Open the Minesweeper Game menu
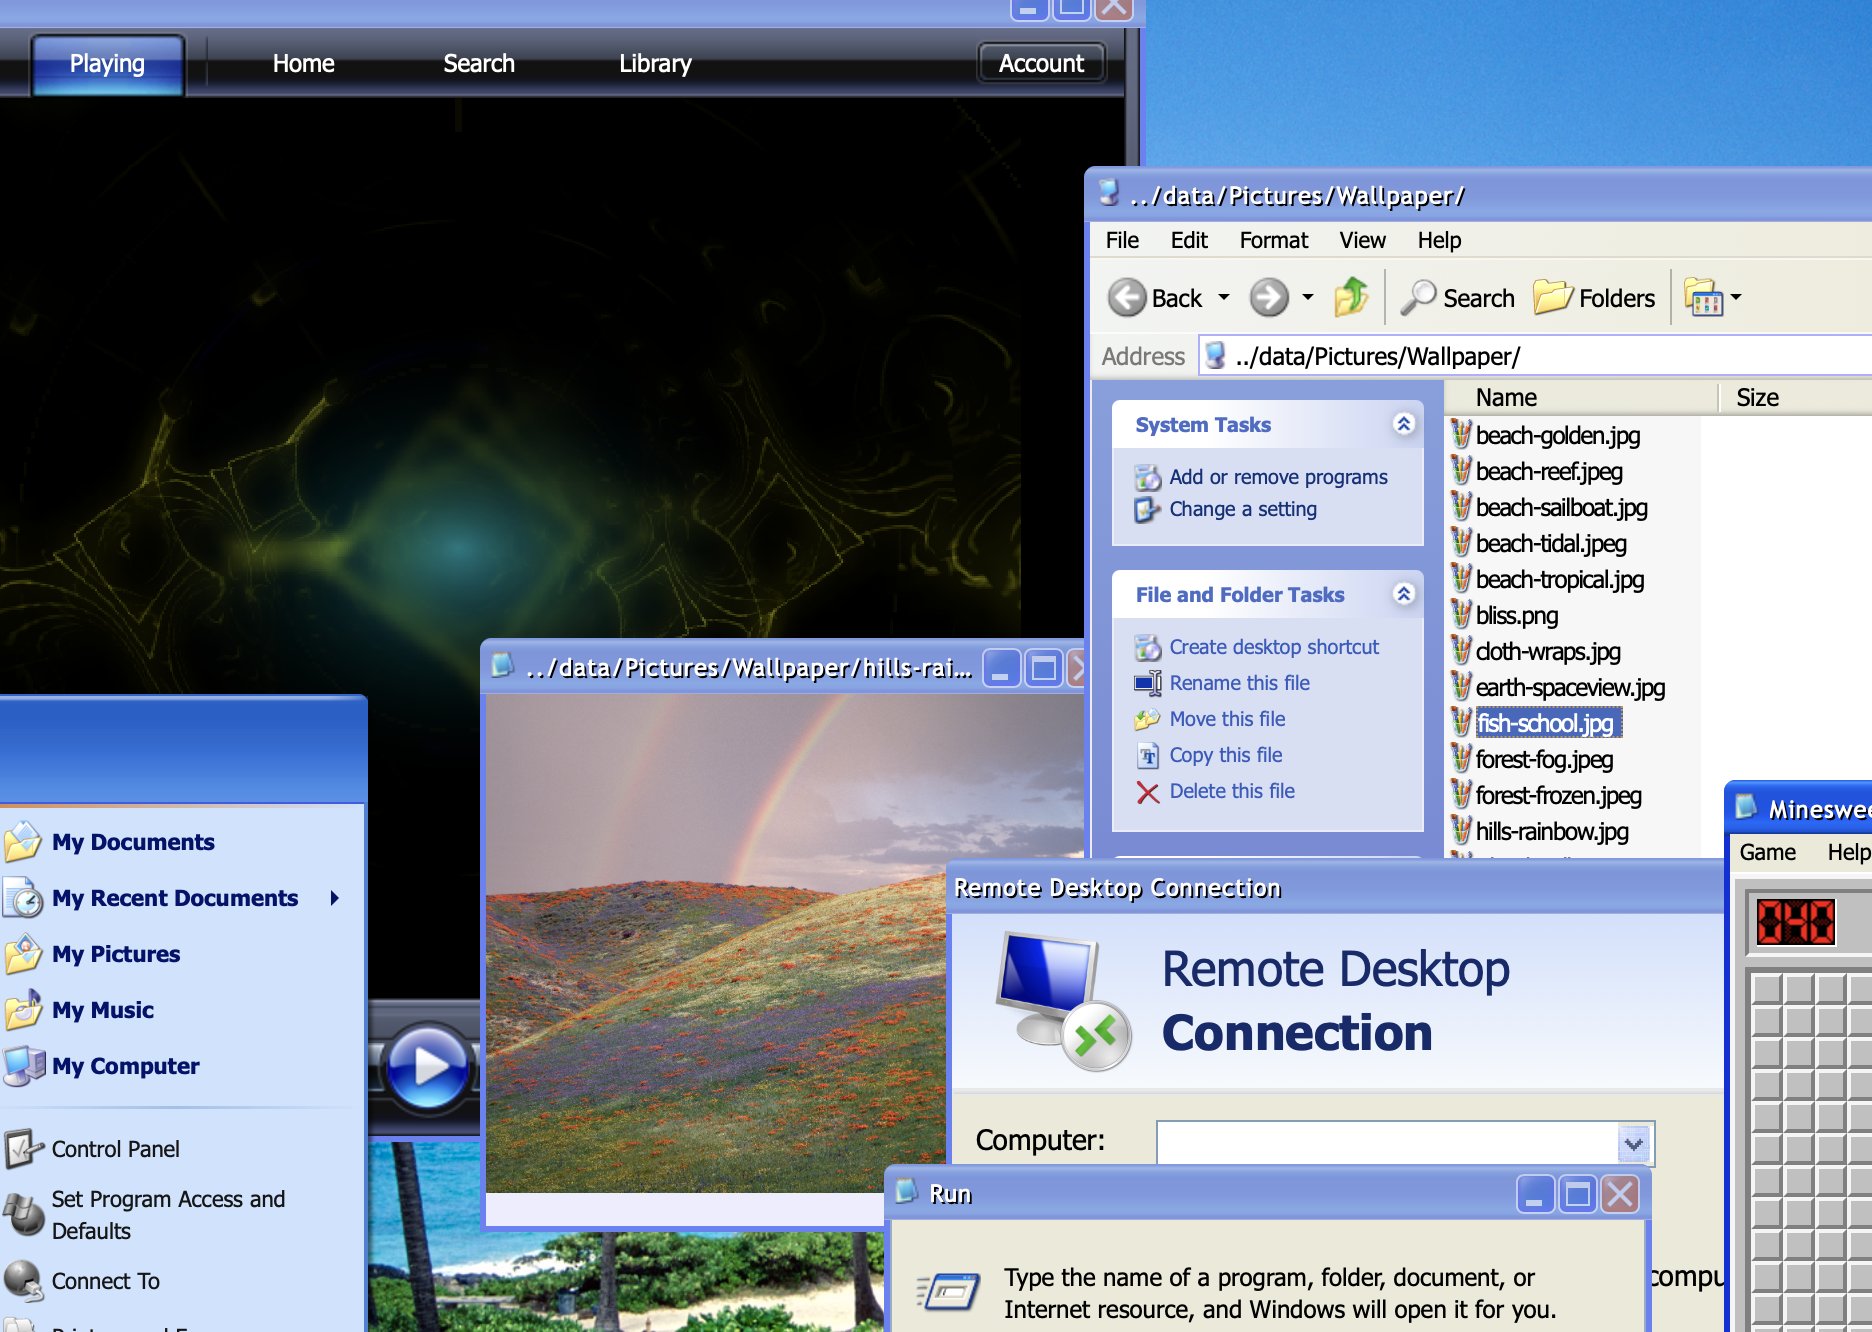 [1767, 852]
